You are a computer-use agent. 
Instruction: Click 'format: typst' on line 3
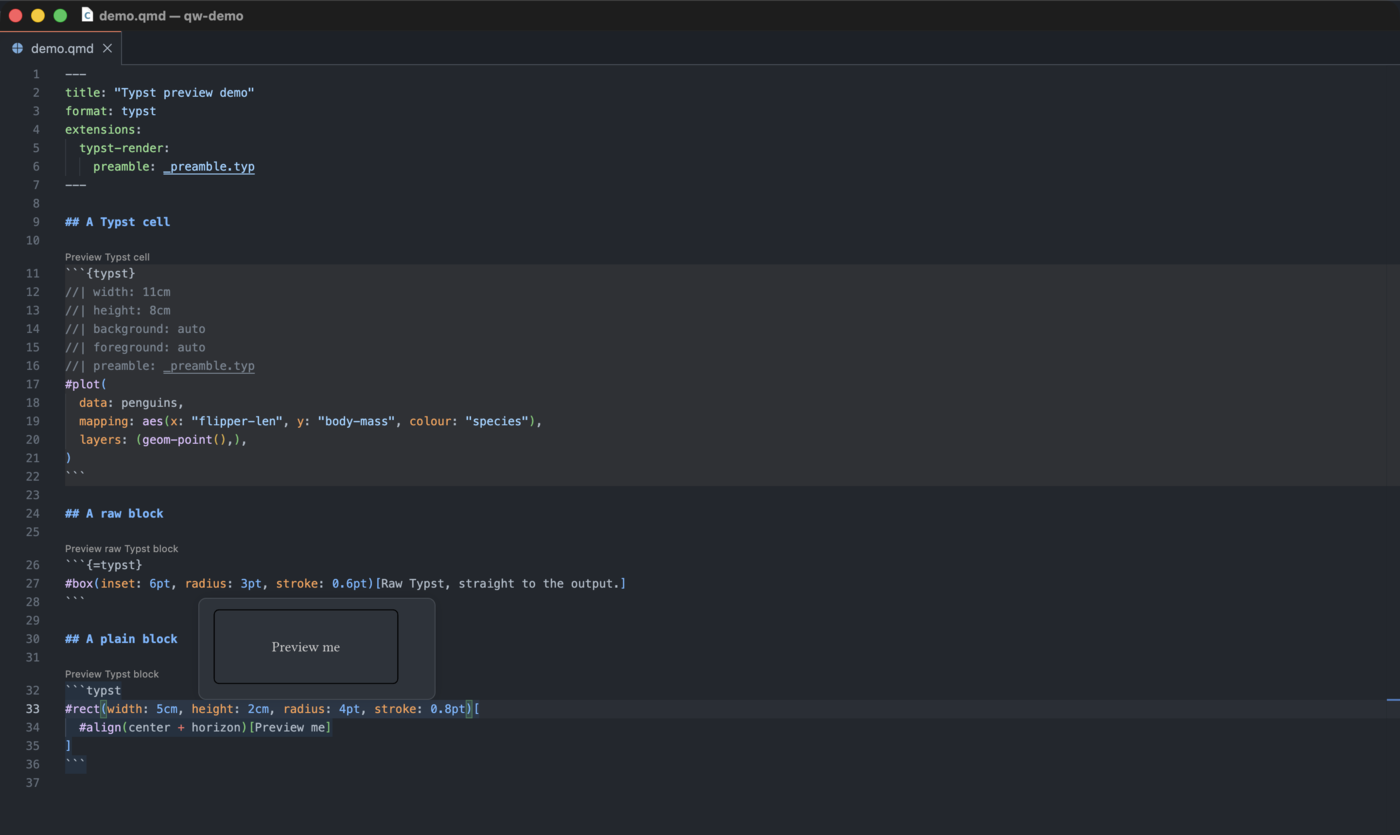tap(110, 111)
